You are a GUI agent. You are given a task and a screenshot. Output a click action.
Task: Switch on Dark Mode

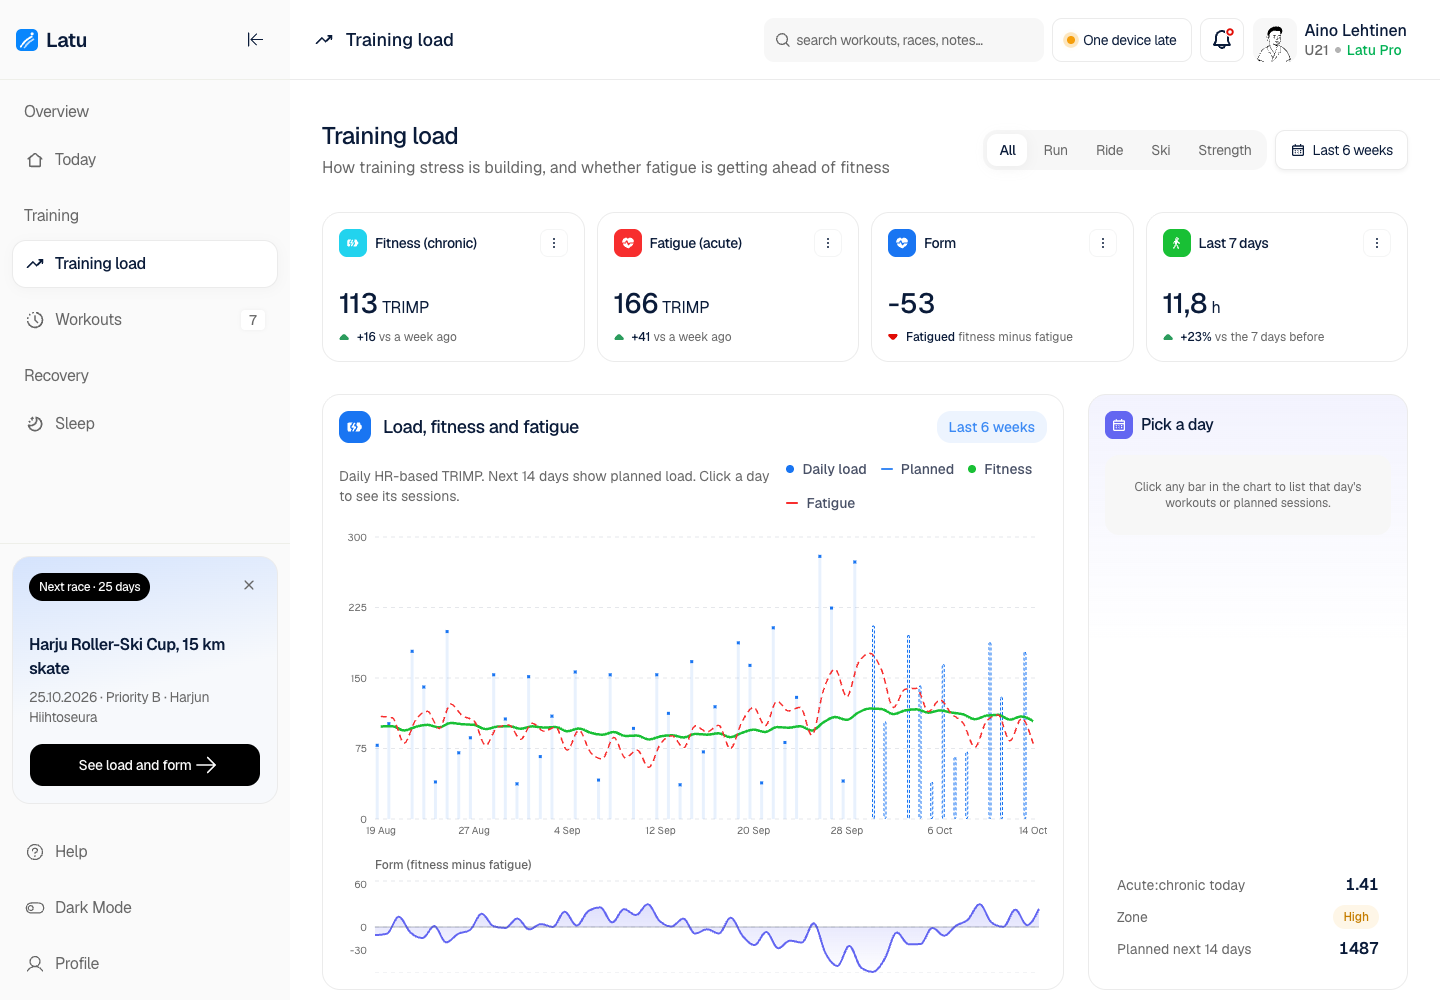(x=145, y=908)
